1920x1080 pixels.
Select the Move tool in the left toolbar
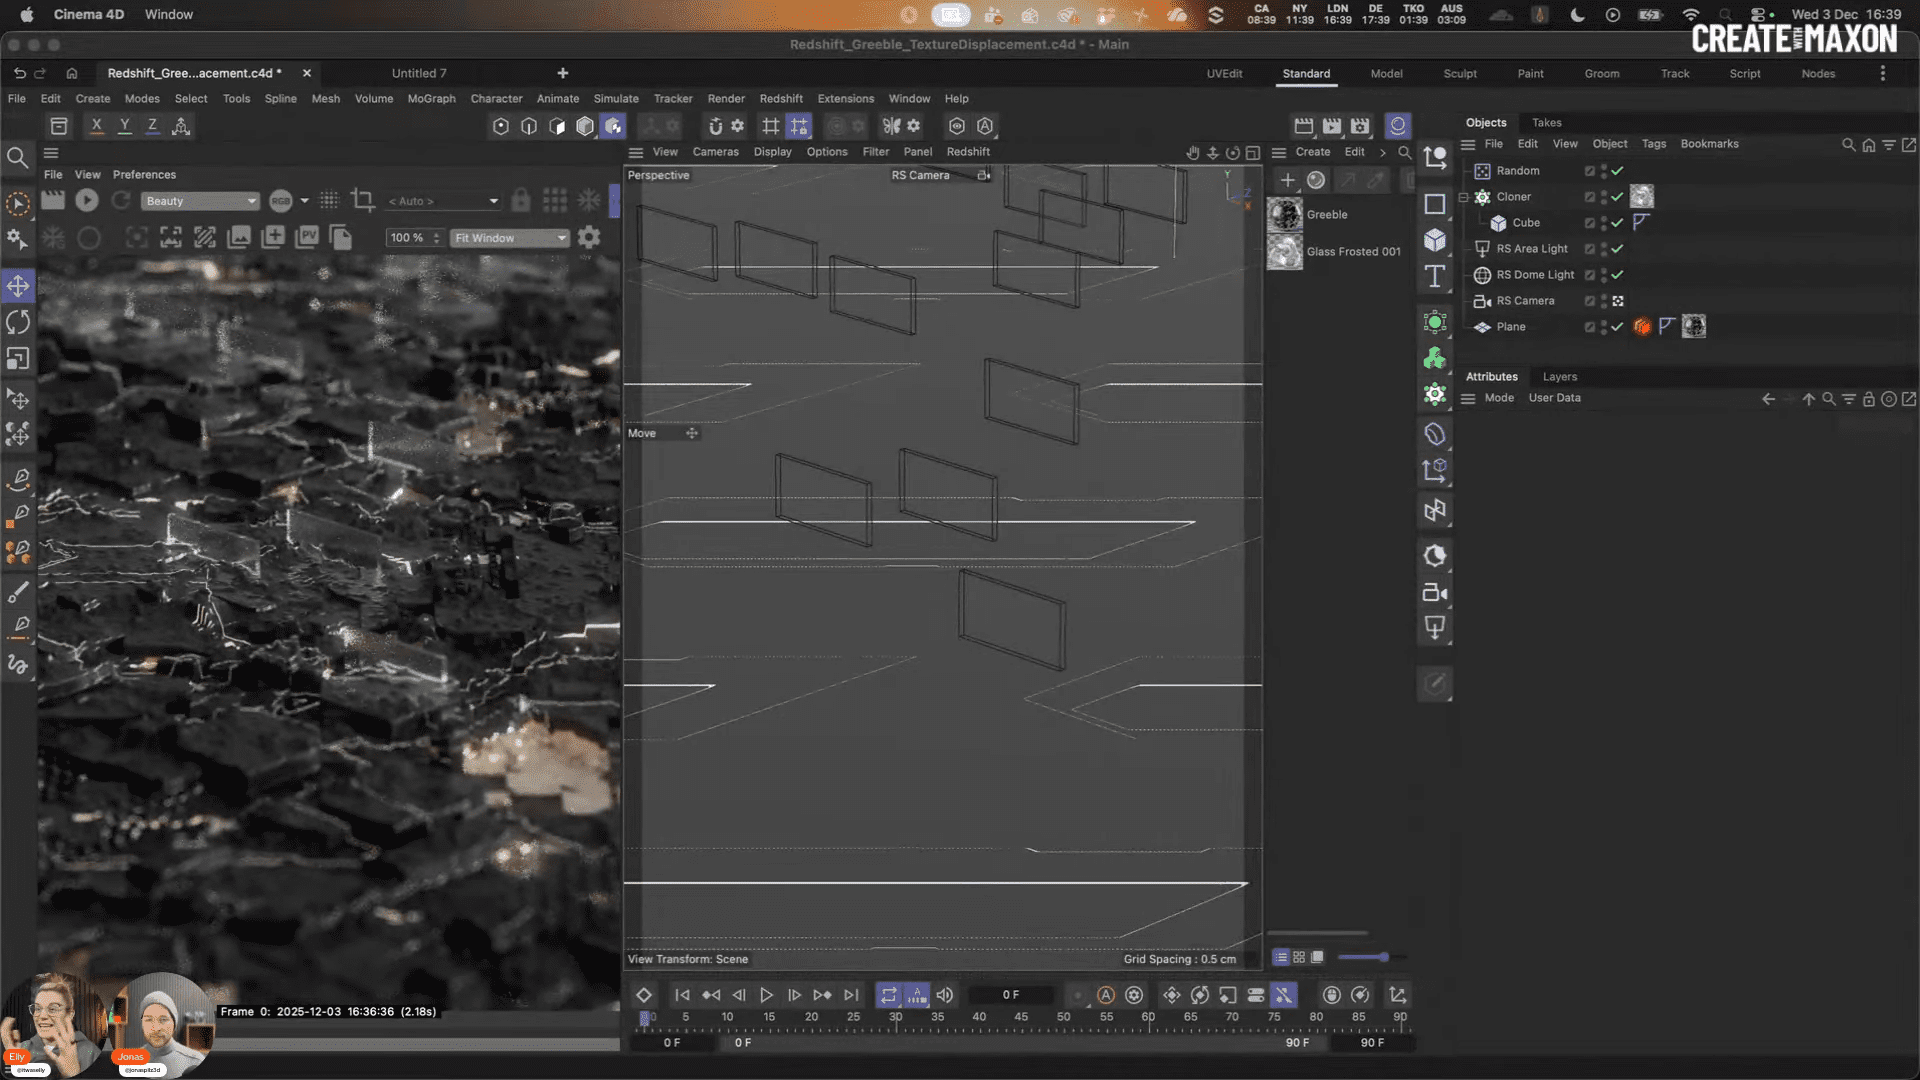coord(18,285)
